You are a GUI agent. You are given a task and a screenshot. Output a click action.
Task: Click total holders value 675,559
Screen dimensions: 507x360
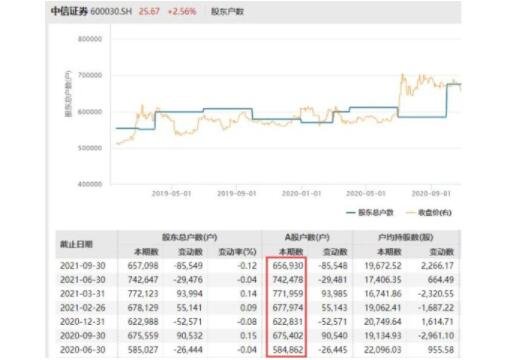pyautogui.click(x=143, y=336)
